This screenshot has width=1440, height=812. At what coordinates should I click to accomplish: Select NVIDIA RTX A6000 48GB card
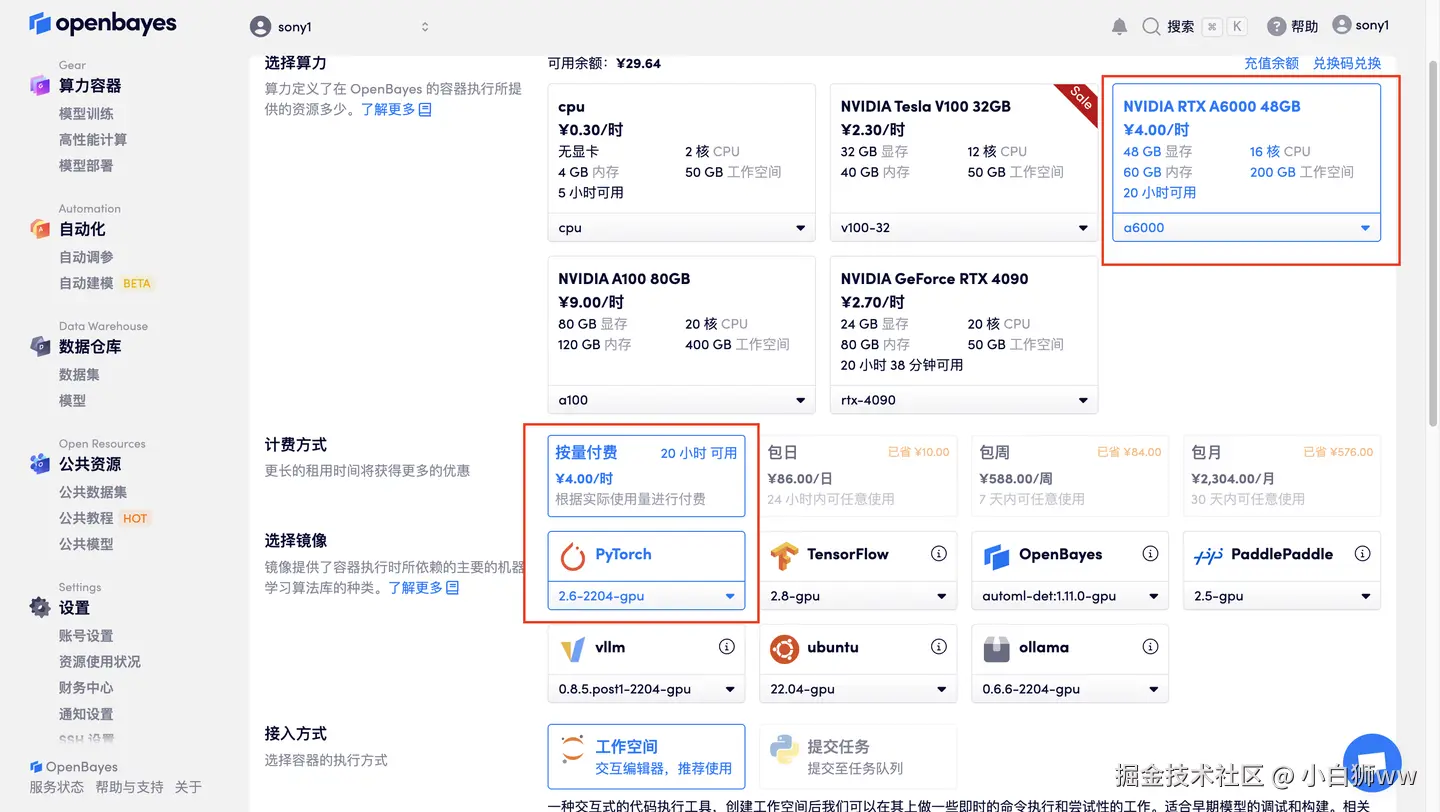(x=1246, y=148)
